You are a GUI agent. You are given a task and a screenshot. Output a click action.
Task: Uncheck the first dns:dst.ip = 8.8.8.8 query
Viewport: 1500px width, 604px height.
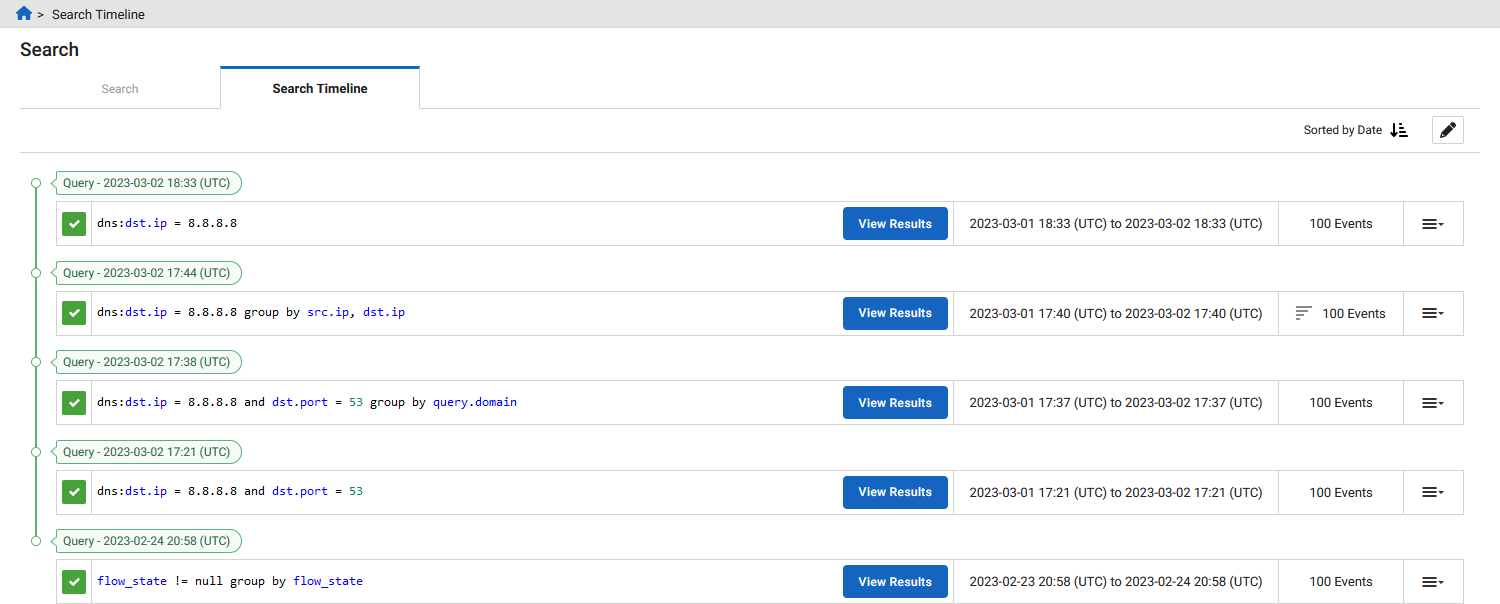tap(73, 223)
